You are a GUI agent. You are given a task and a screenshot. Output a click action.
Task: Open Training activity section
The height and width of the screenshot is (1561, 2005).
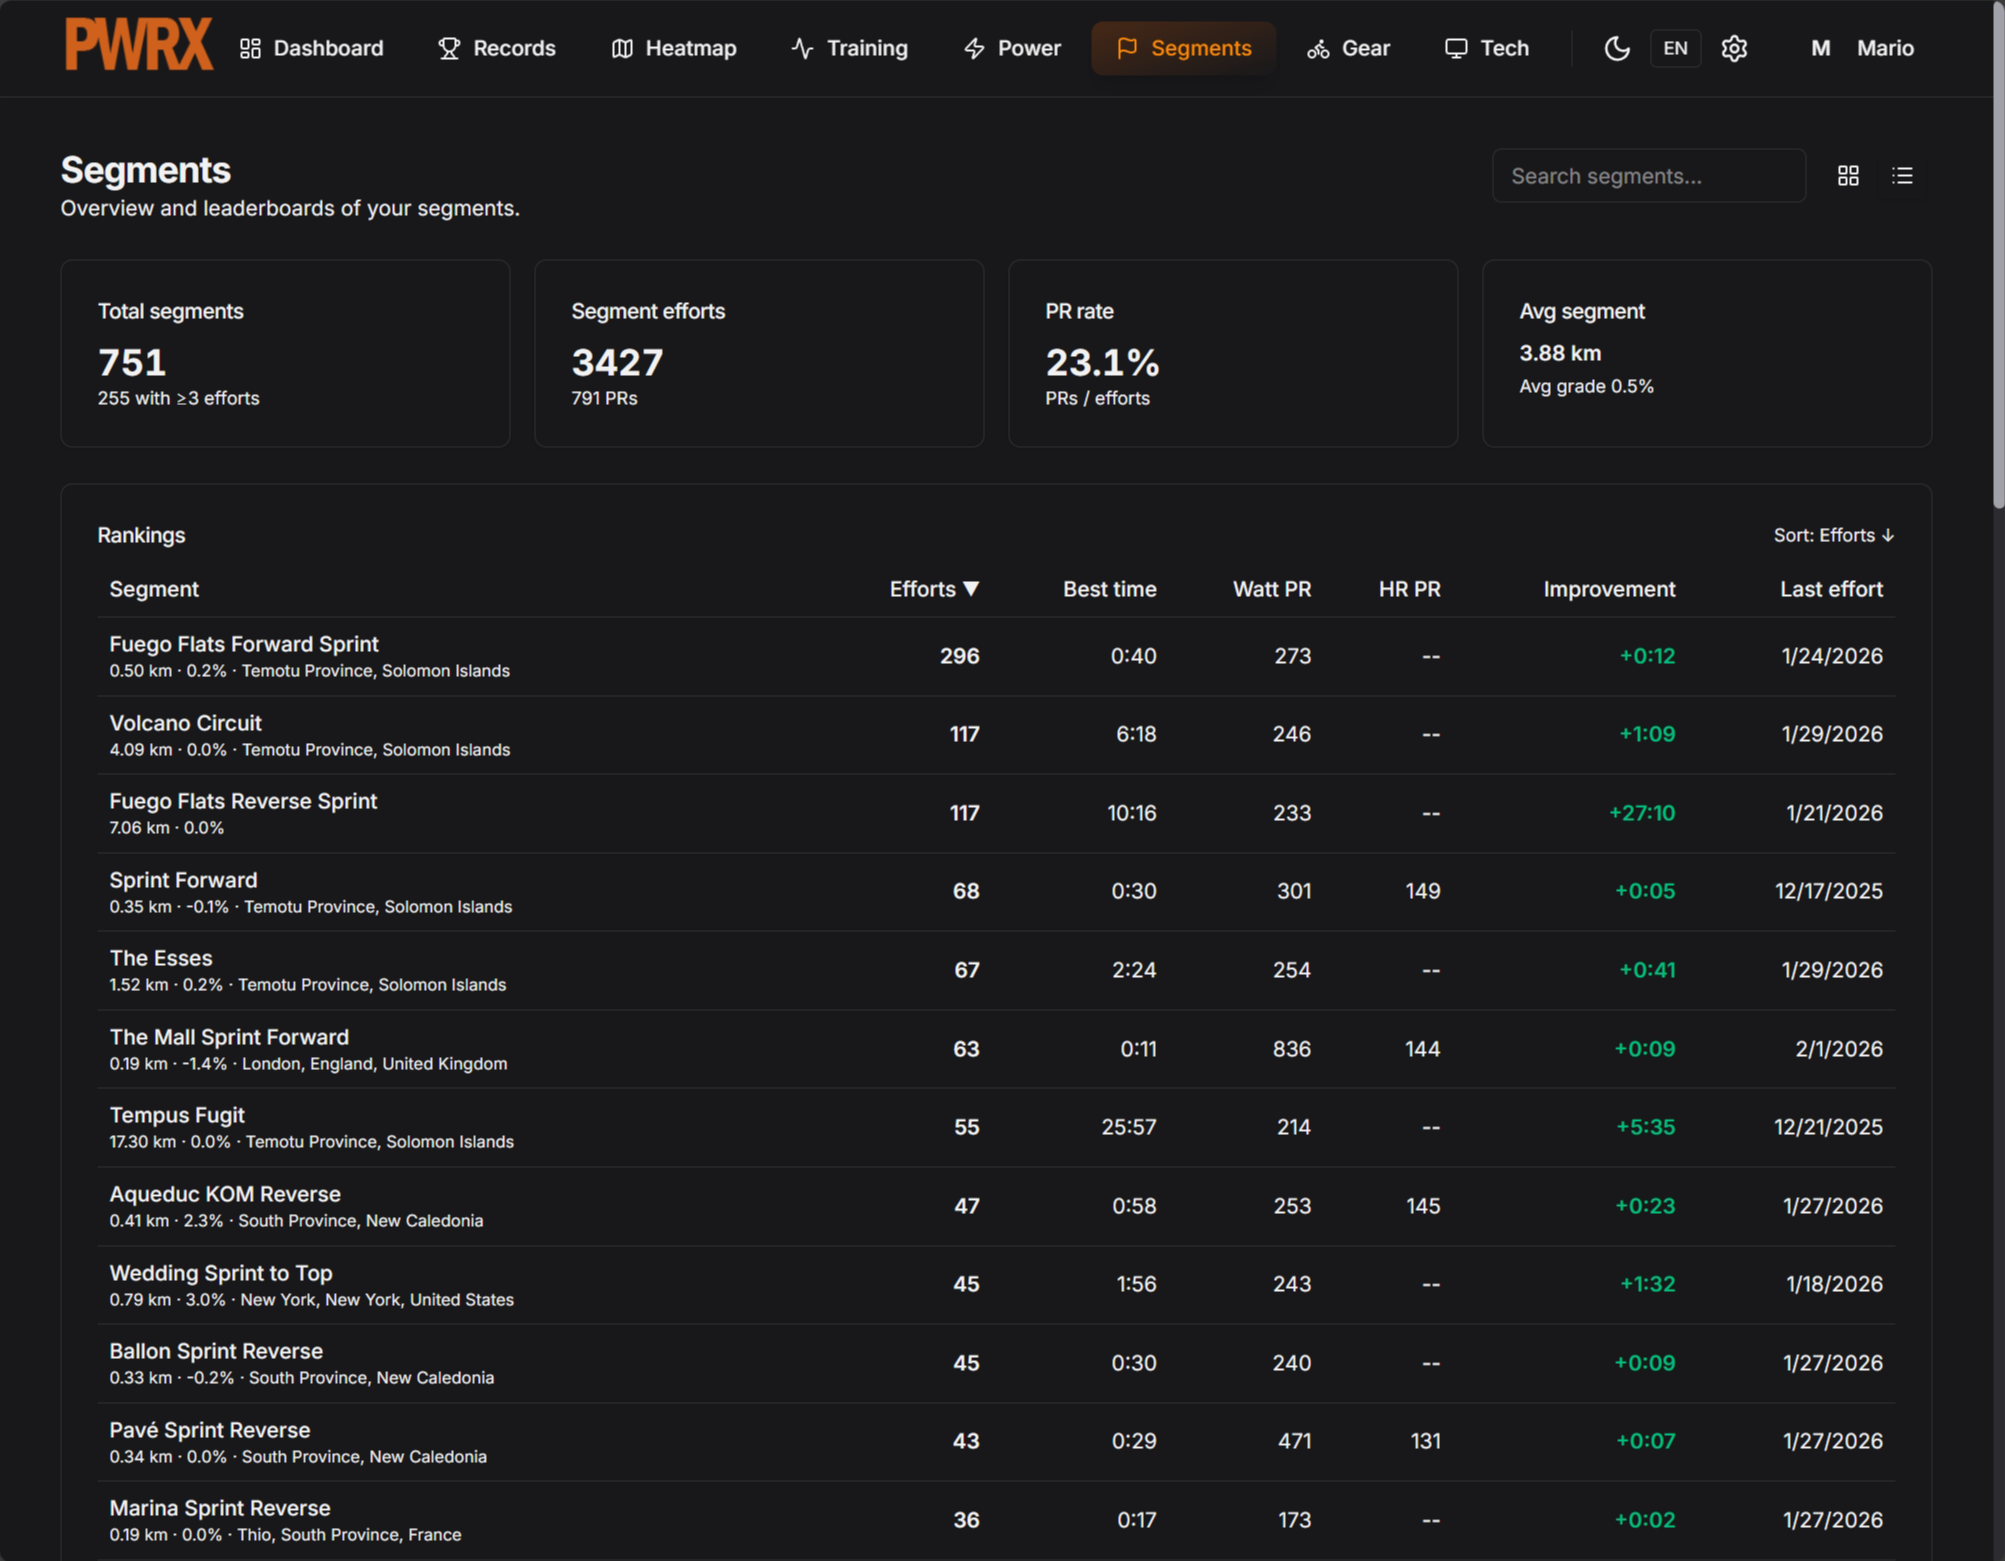click(850, 48)
